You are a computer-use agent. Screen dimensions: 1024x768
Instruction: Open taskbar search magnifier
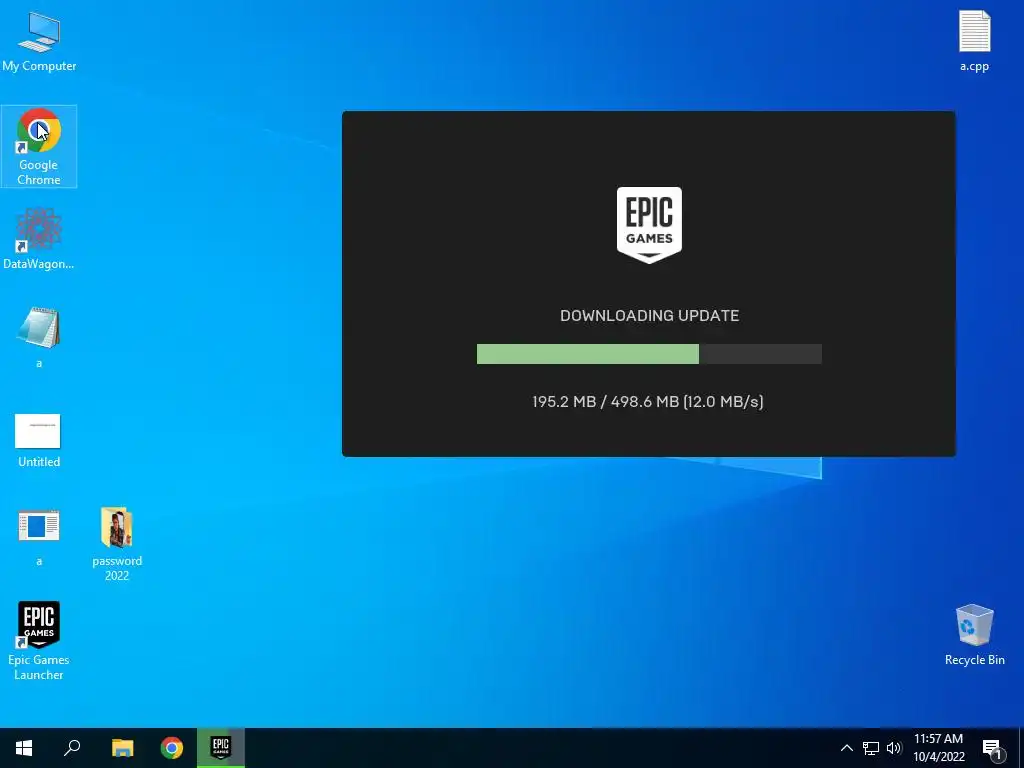point(72,748)
